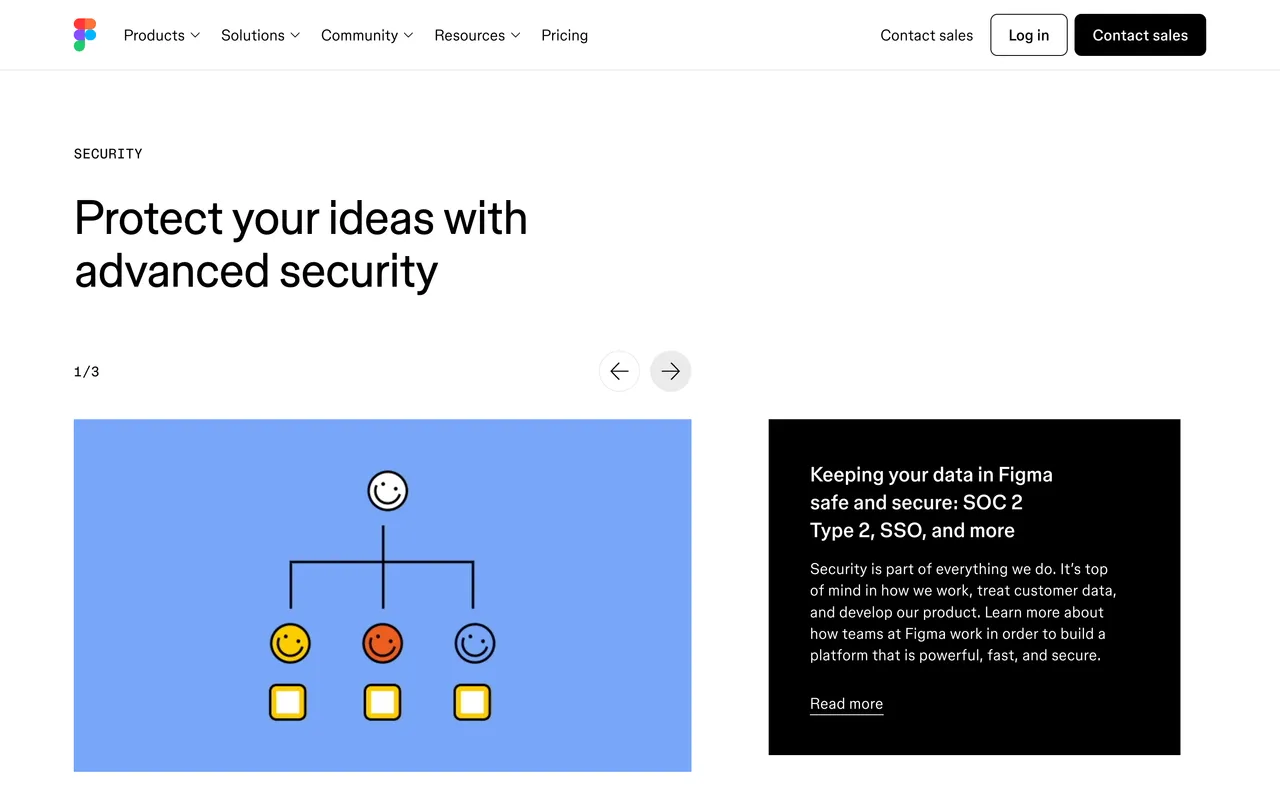Click the outlined smiley on the right branch
Viewport: 1280px width, 793px height.
[x=474, y=643]
